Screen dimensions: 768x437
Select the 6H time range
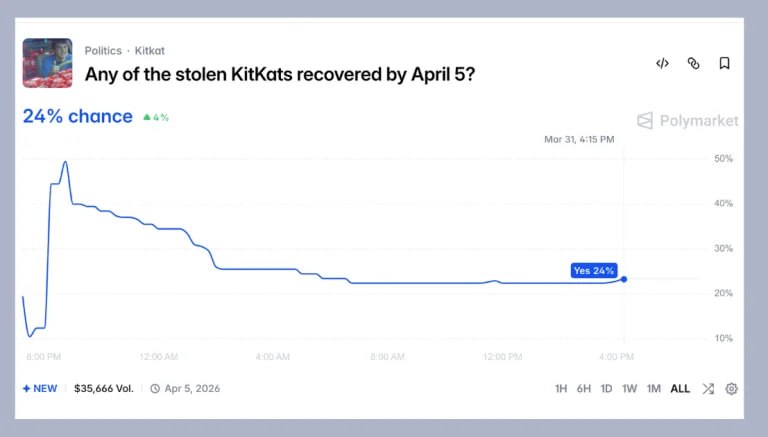pos(584,389)
